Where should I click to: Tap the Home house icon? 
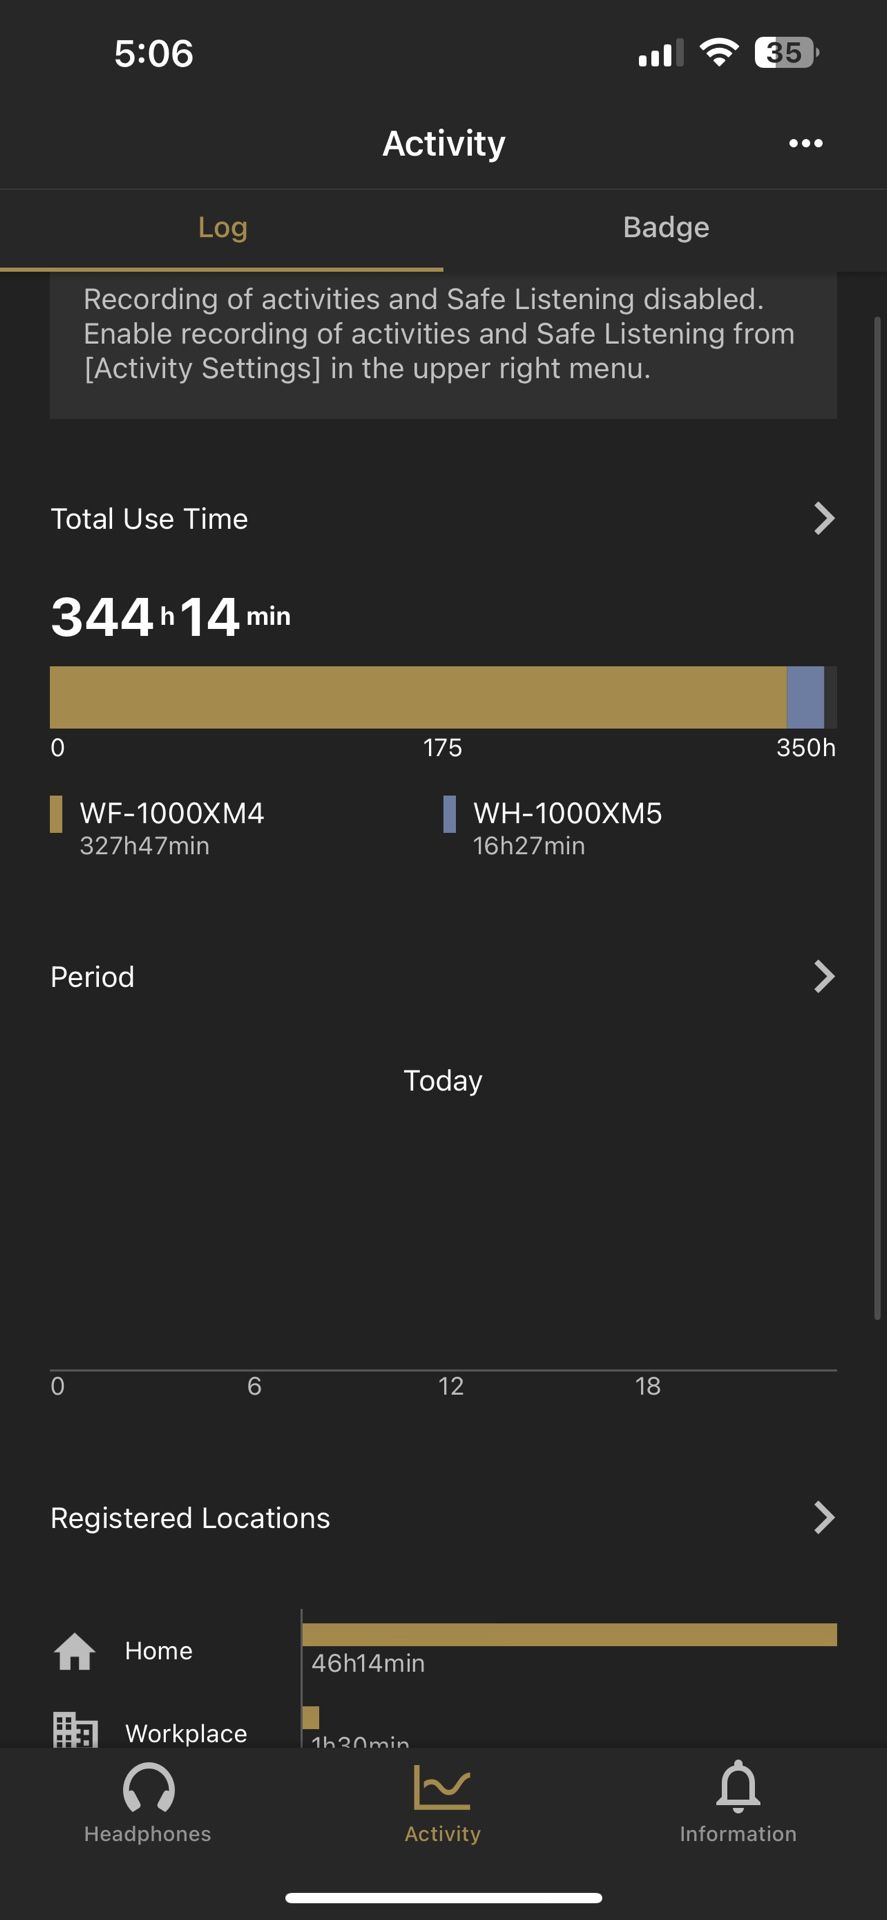coord(75,1651)
